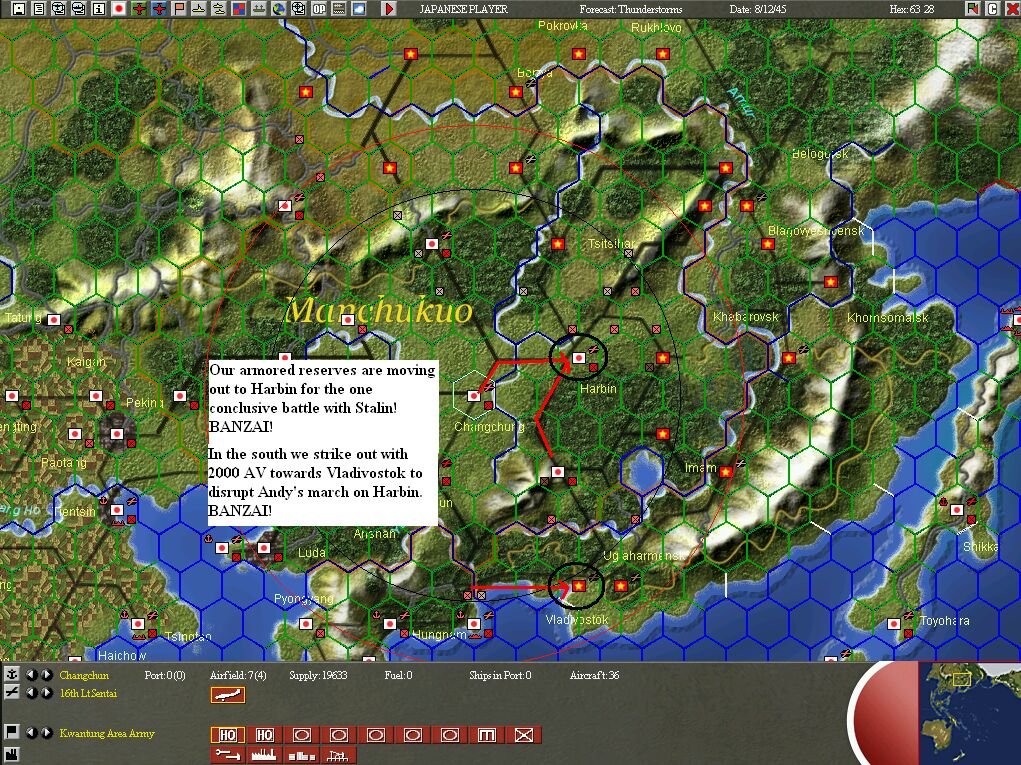
Task: Click the red and blue checkered icon
Action: [239, 9]
